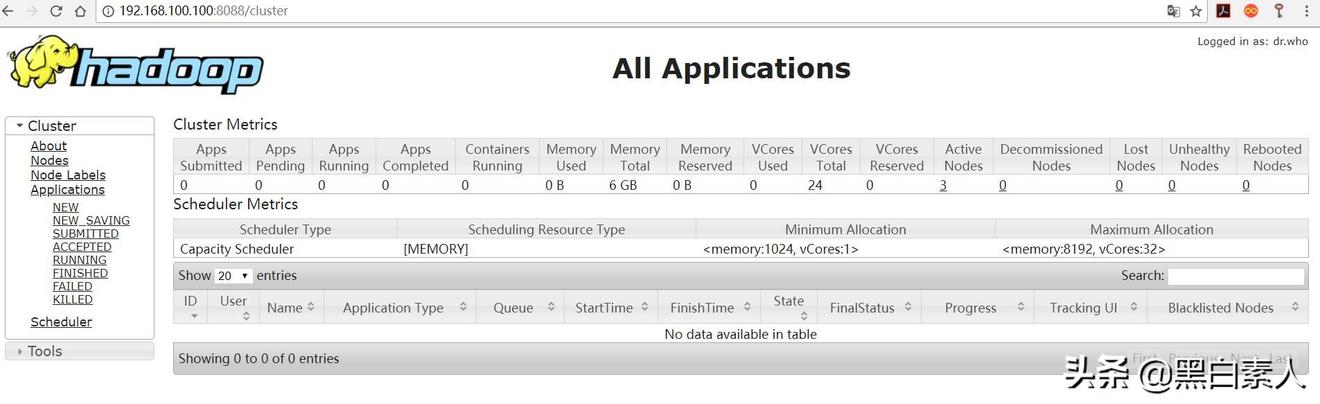
Task: Reload the page with the browser refresh icon
Action: (x=56, y=11)
